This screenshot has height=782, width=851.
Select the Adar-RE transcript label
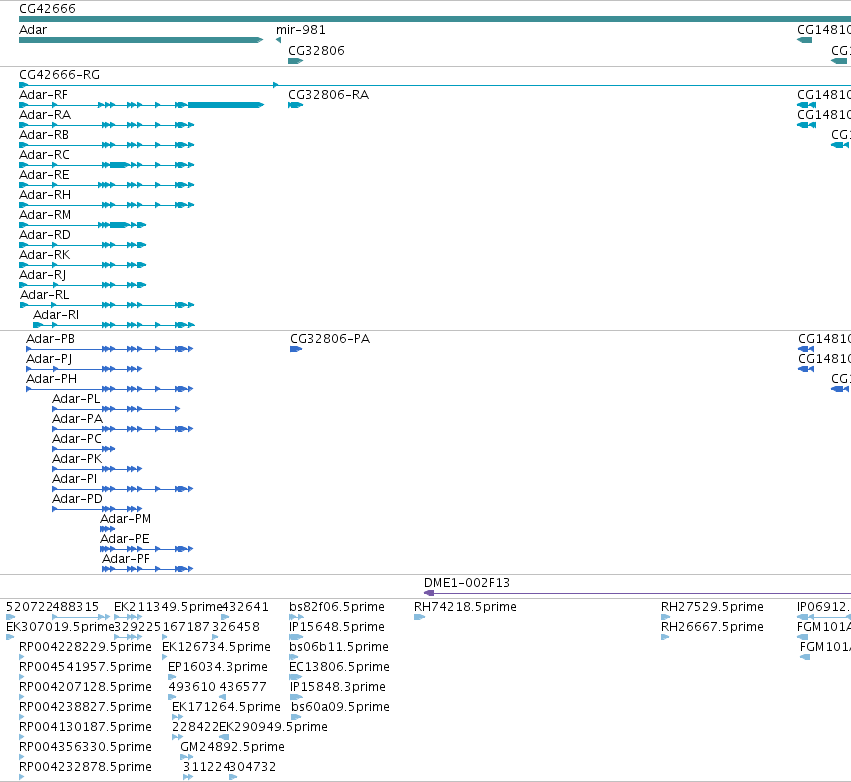[45, 175]
